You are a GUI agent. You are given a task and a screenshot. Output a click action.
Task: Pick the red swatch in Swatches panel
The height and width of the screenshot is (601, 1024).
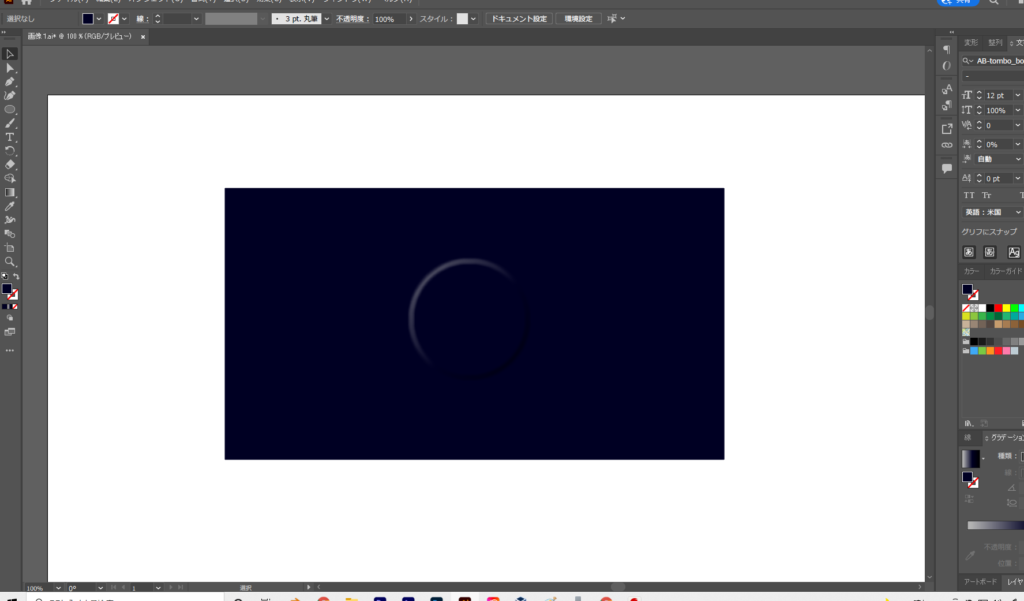pyautogui.click(x=998, y=308)
